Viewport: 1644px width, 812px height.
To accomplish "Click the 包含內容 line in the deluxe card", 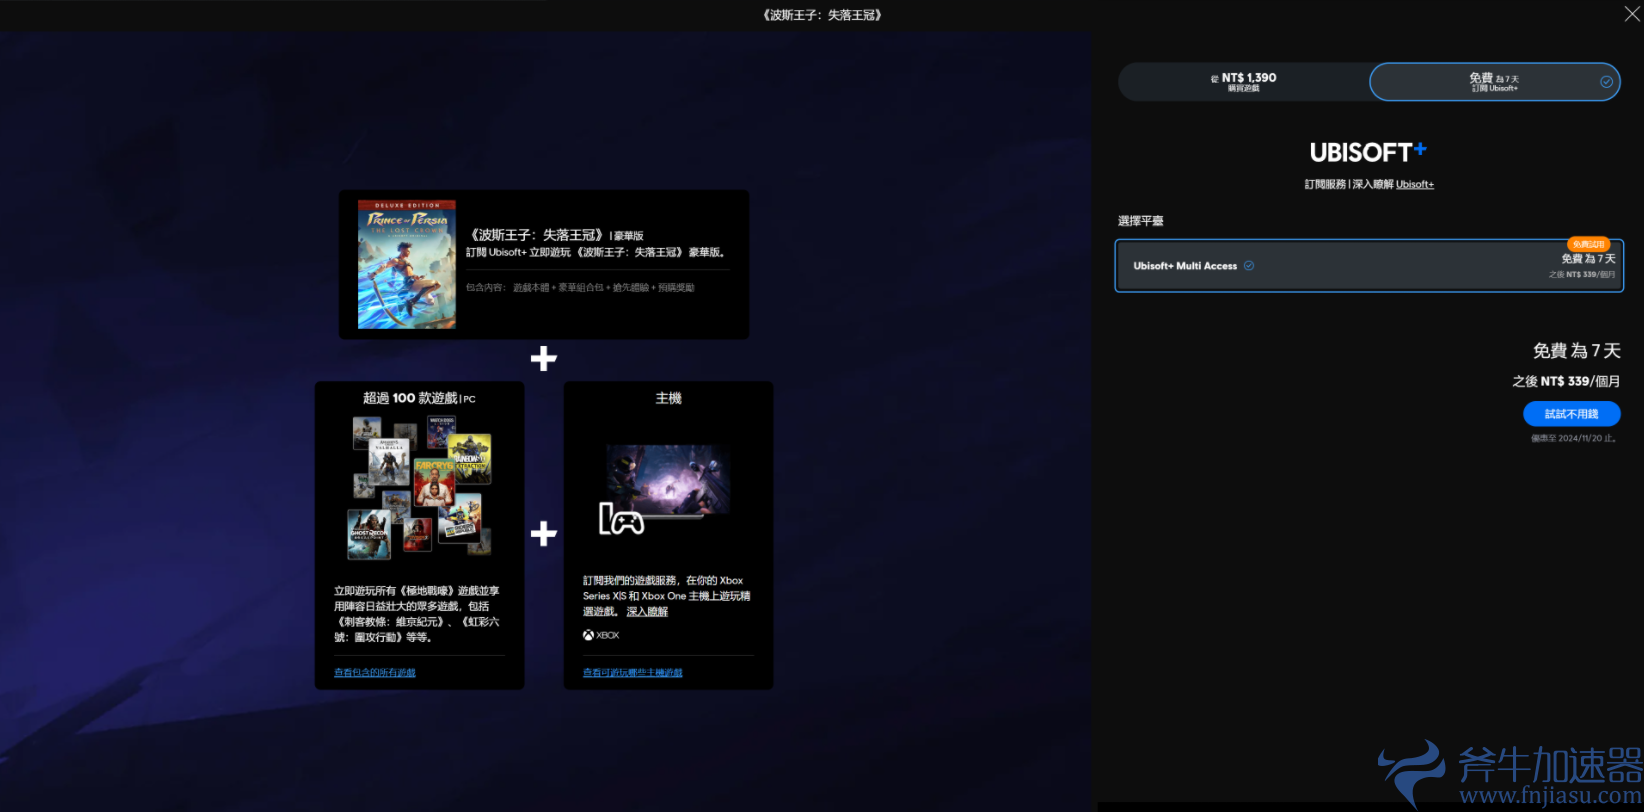I will point(580,288).
